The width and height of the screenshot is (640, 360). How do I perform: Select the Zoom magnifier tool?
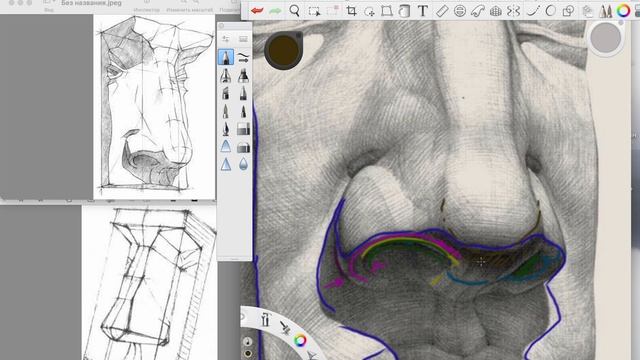[x=294, y=11]
